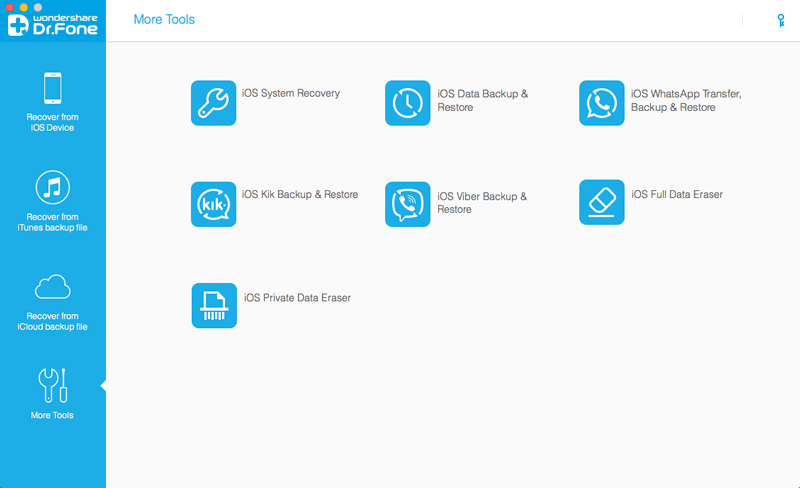Select the wrench and screwdriver More Tools icon
Image resolution: width=800 pixels, height=488 pixels.
53,385
